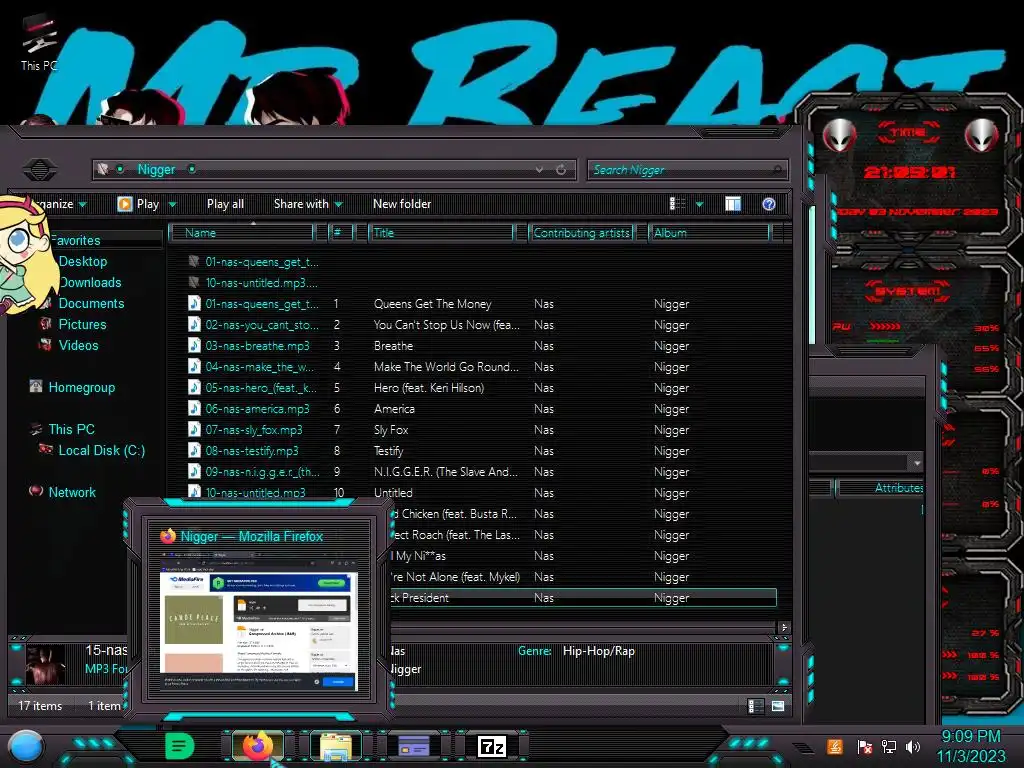Toggle the preview pane icon

tap(733, 204)
